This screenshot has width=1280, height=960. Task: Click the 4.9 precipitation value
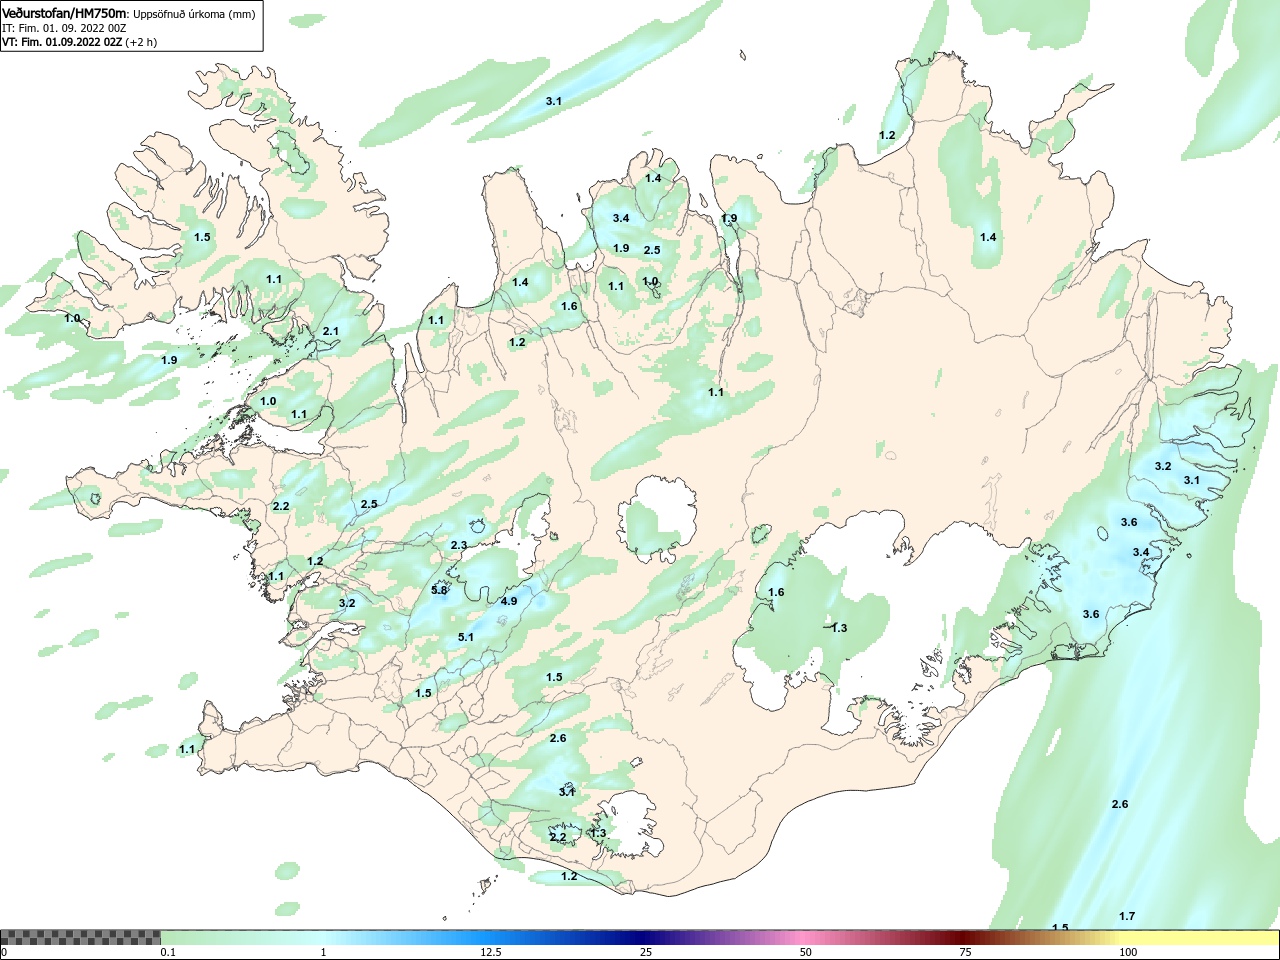click(509, 601)
